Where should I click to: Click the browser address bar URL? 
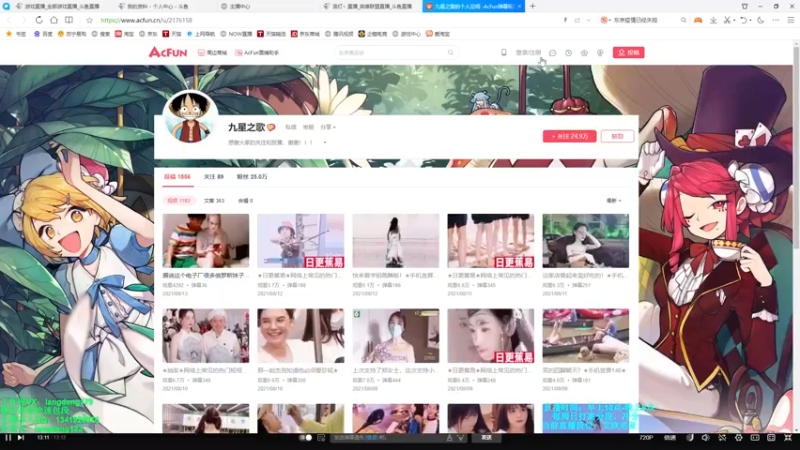[146, 20]
